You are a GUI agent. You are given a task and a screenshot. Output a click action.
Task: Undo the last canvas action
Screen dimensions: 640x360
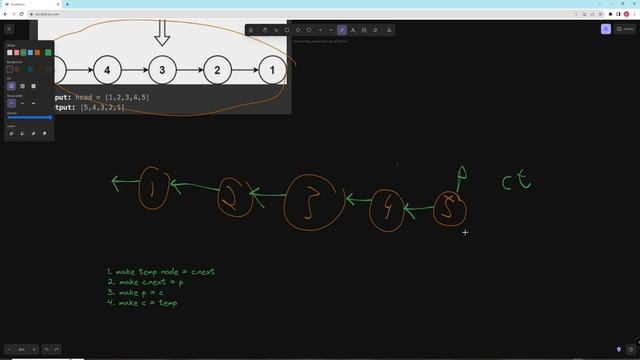pyautogui.click(x=47, y=349)
